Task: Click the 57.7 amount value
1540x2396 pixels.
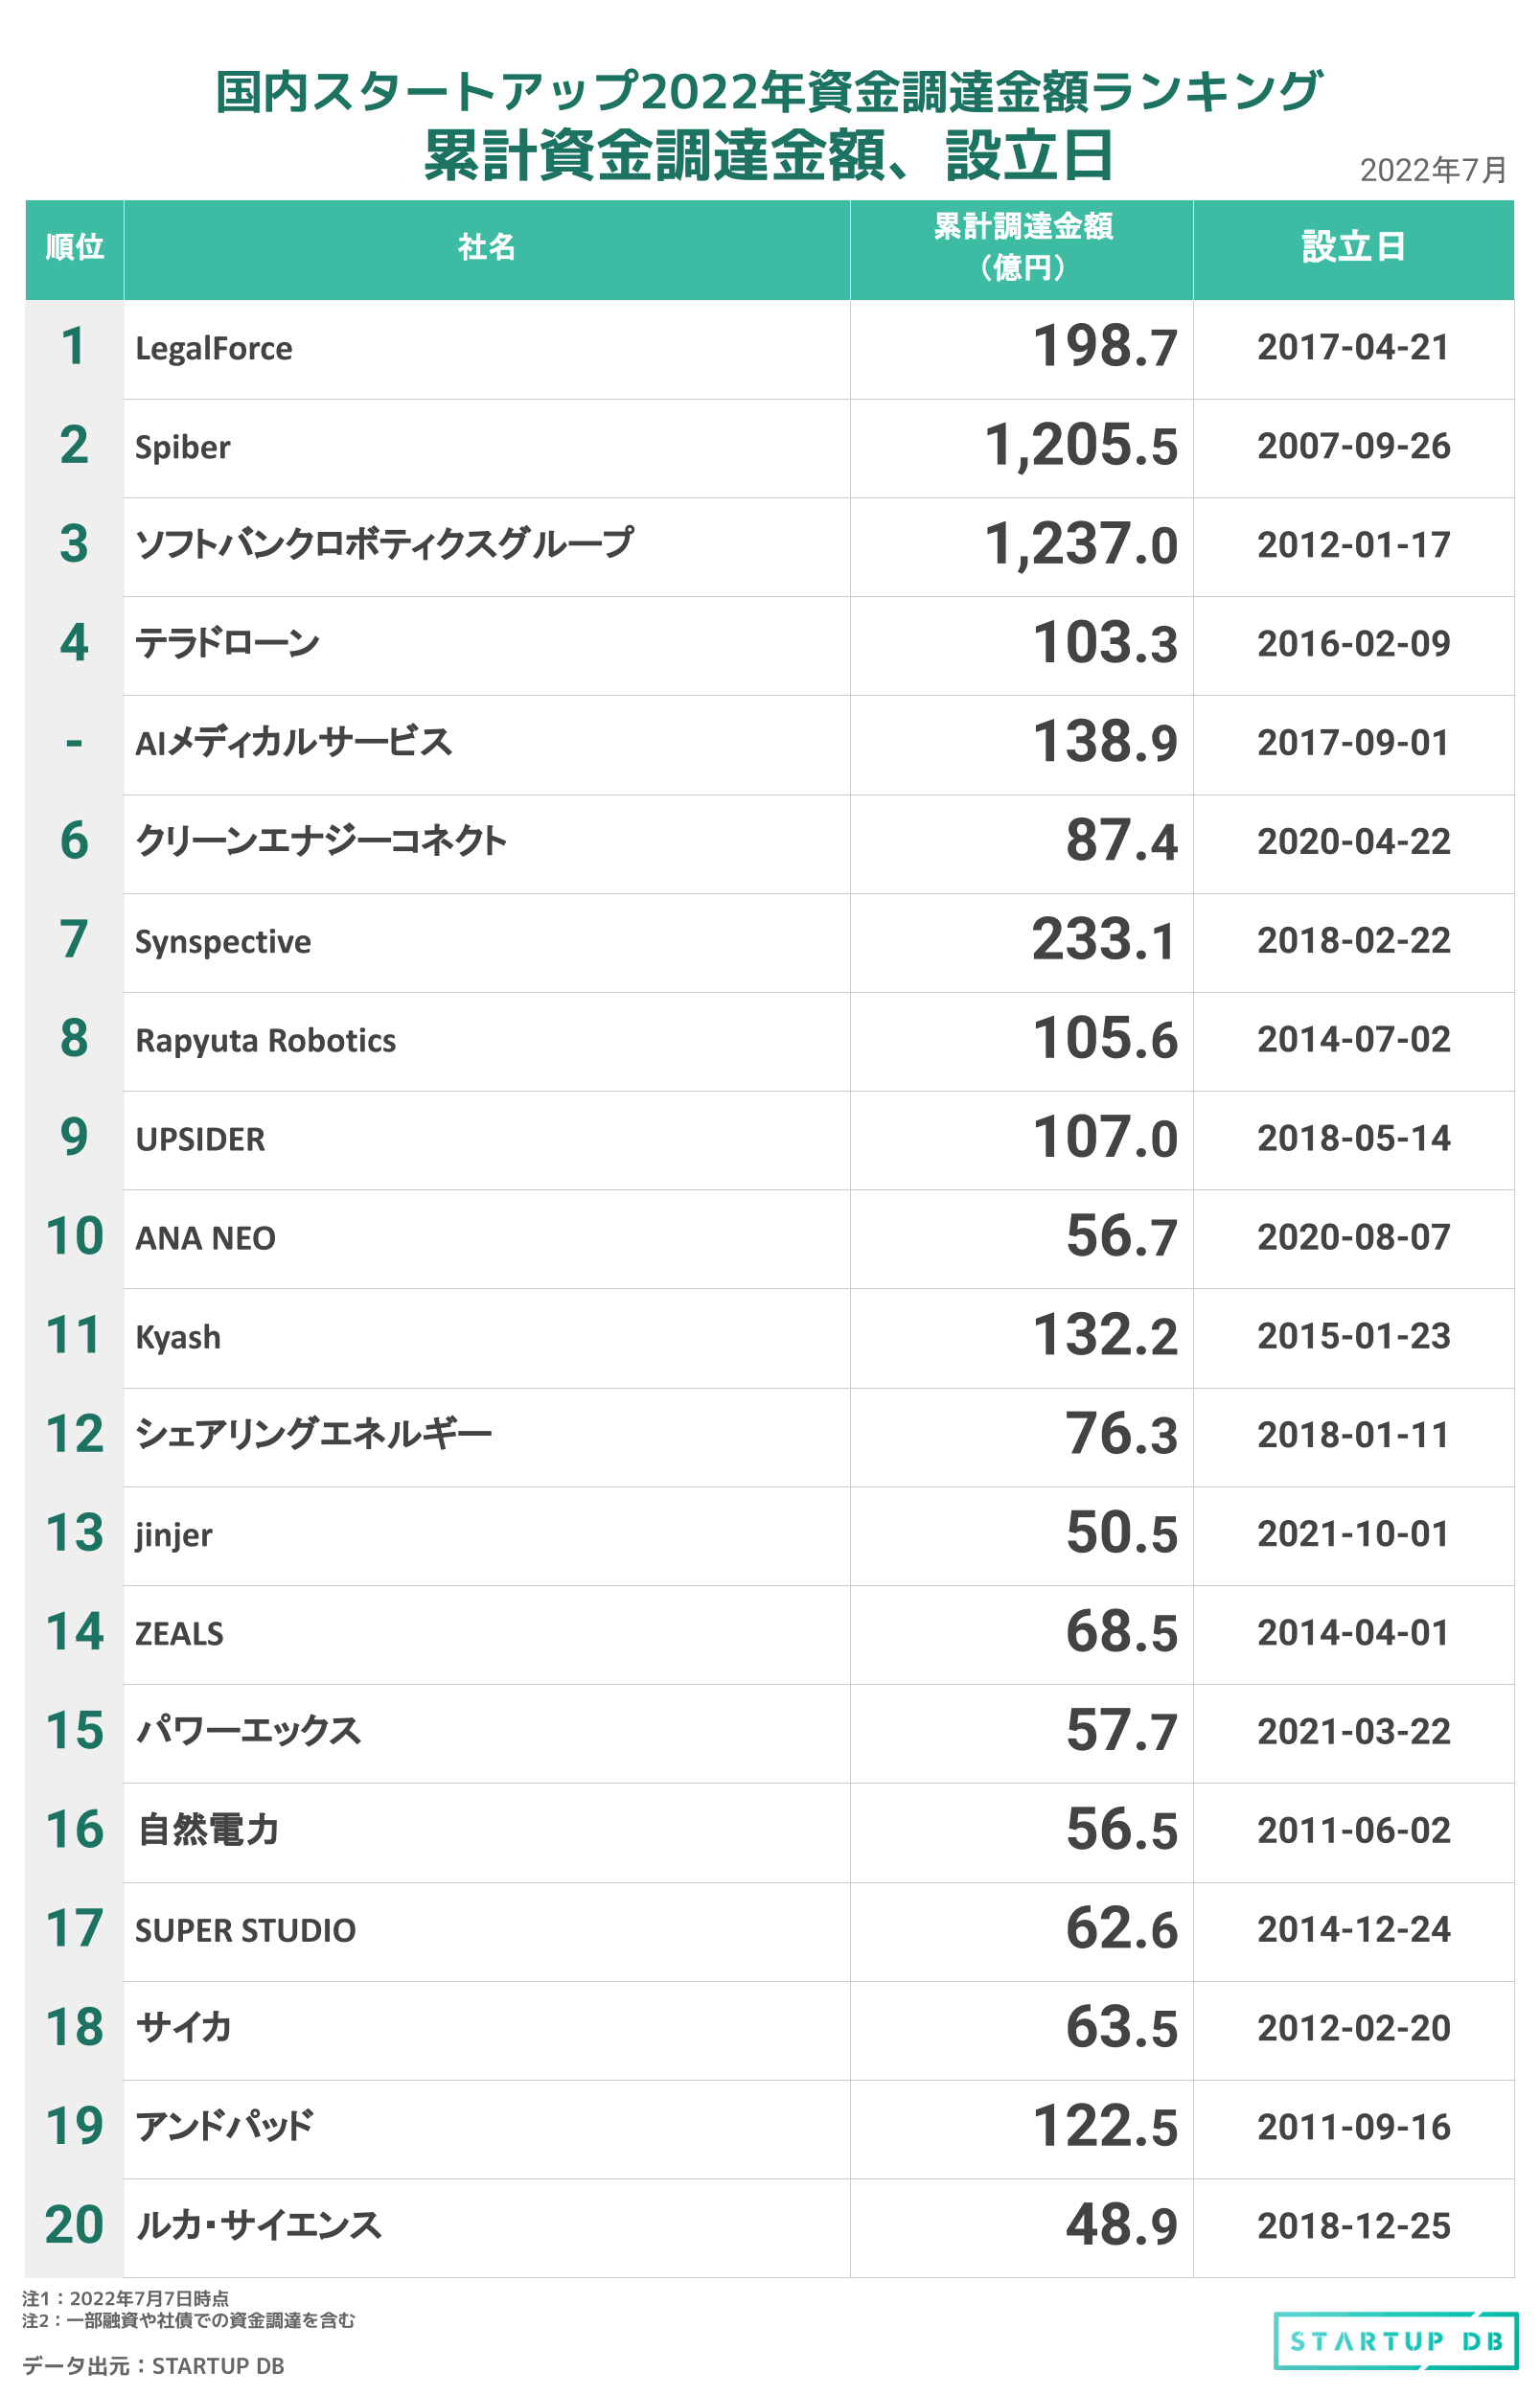Action: pos(1122,1731)
